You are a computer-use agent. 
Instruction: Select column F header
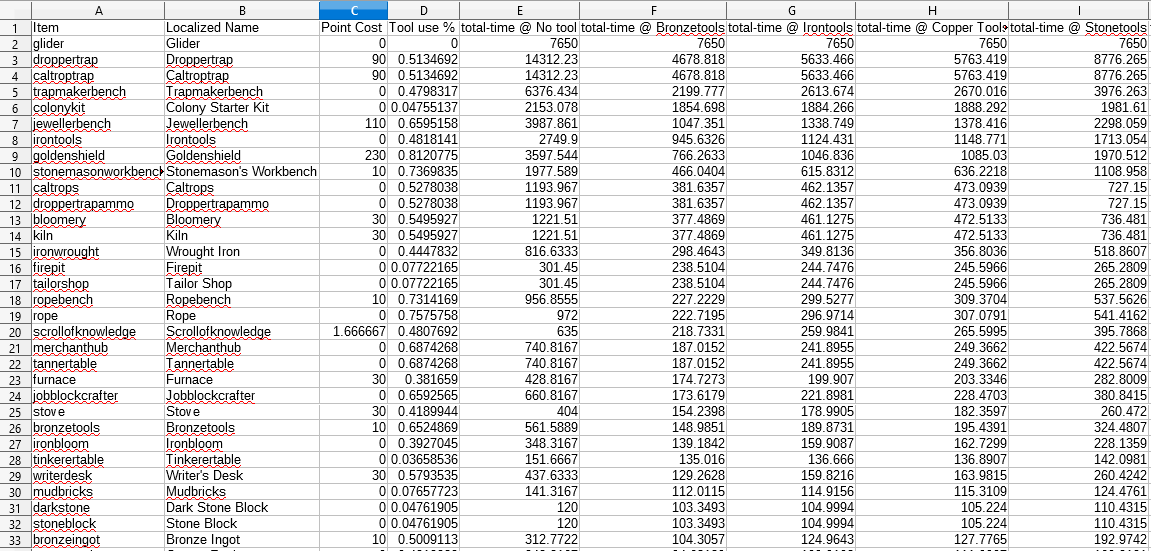(653, 10)
